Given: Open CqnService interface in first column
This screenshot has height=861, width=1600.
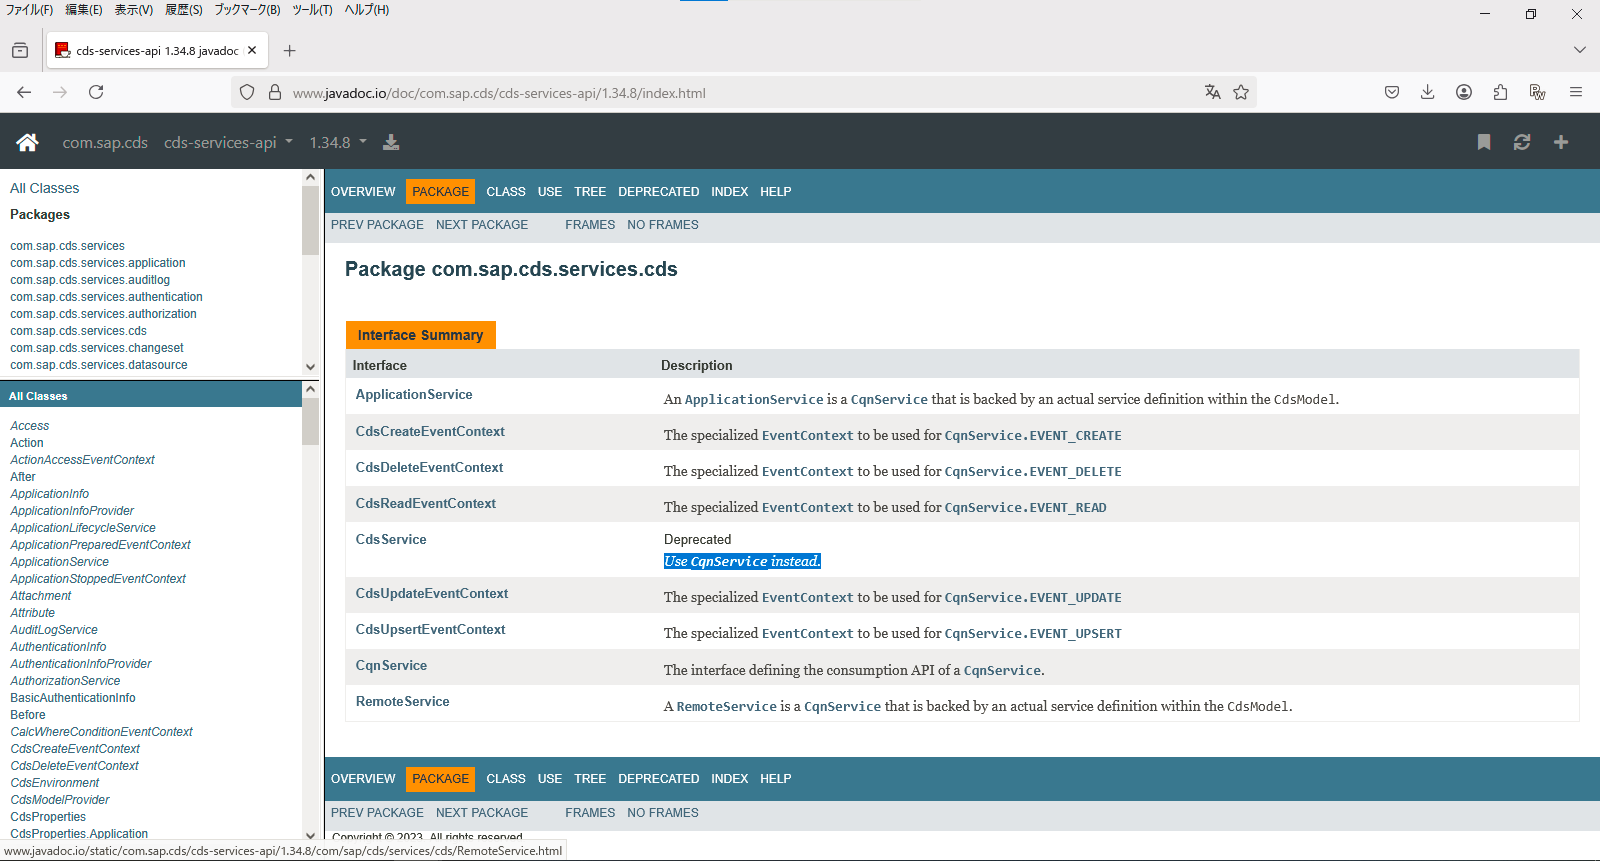Looking at the screenshot, I should point(391,665).
